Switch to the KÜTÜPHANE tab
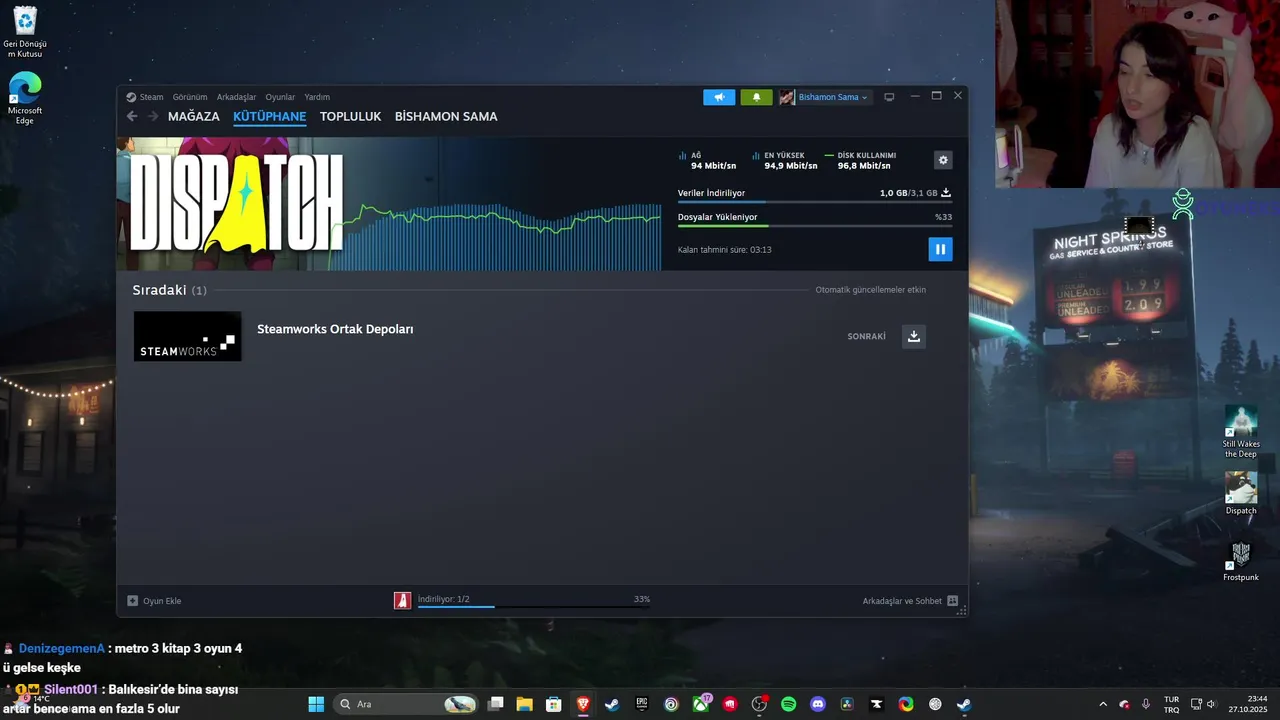The width and height of the screenshot is (1280, 720). coord(270,116)
